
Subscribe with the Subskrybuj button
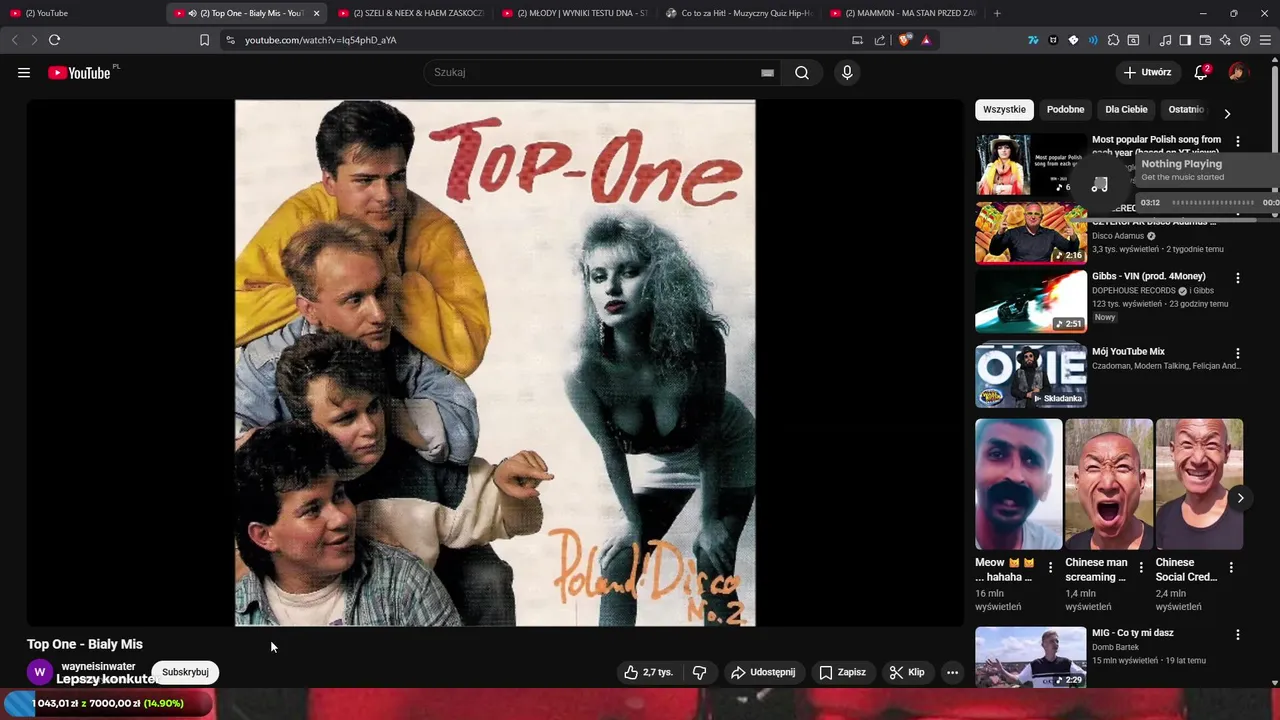click(x=185, y=672)
